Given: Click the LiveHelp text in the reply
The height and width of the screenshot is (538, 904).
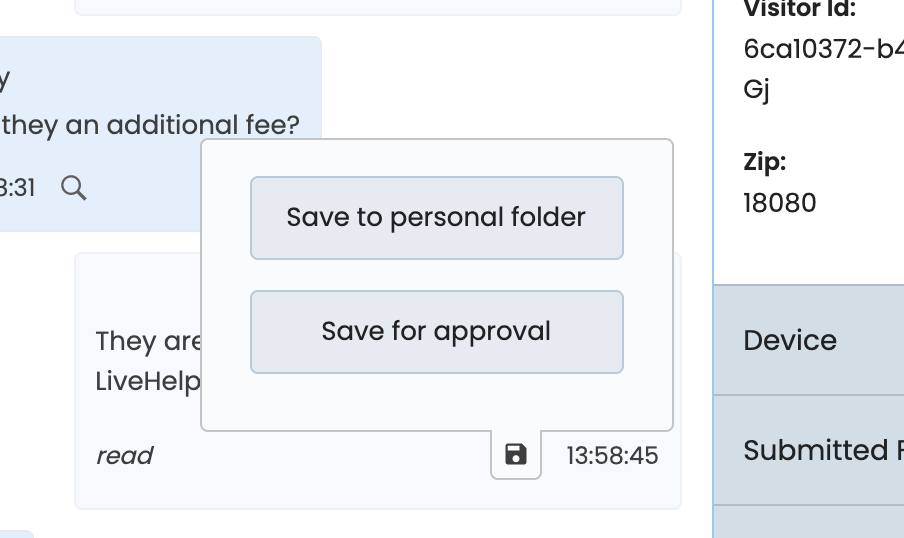Looking at the screenshot, I should [148, 381].
